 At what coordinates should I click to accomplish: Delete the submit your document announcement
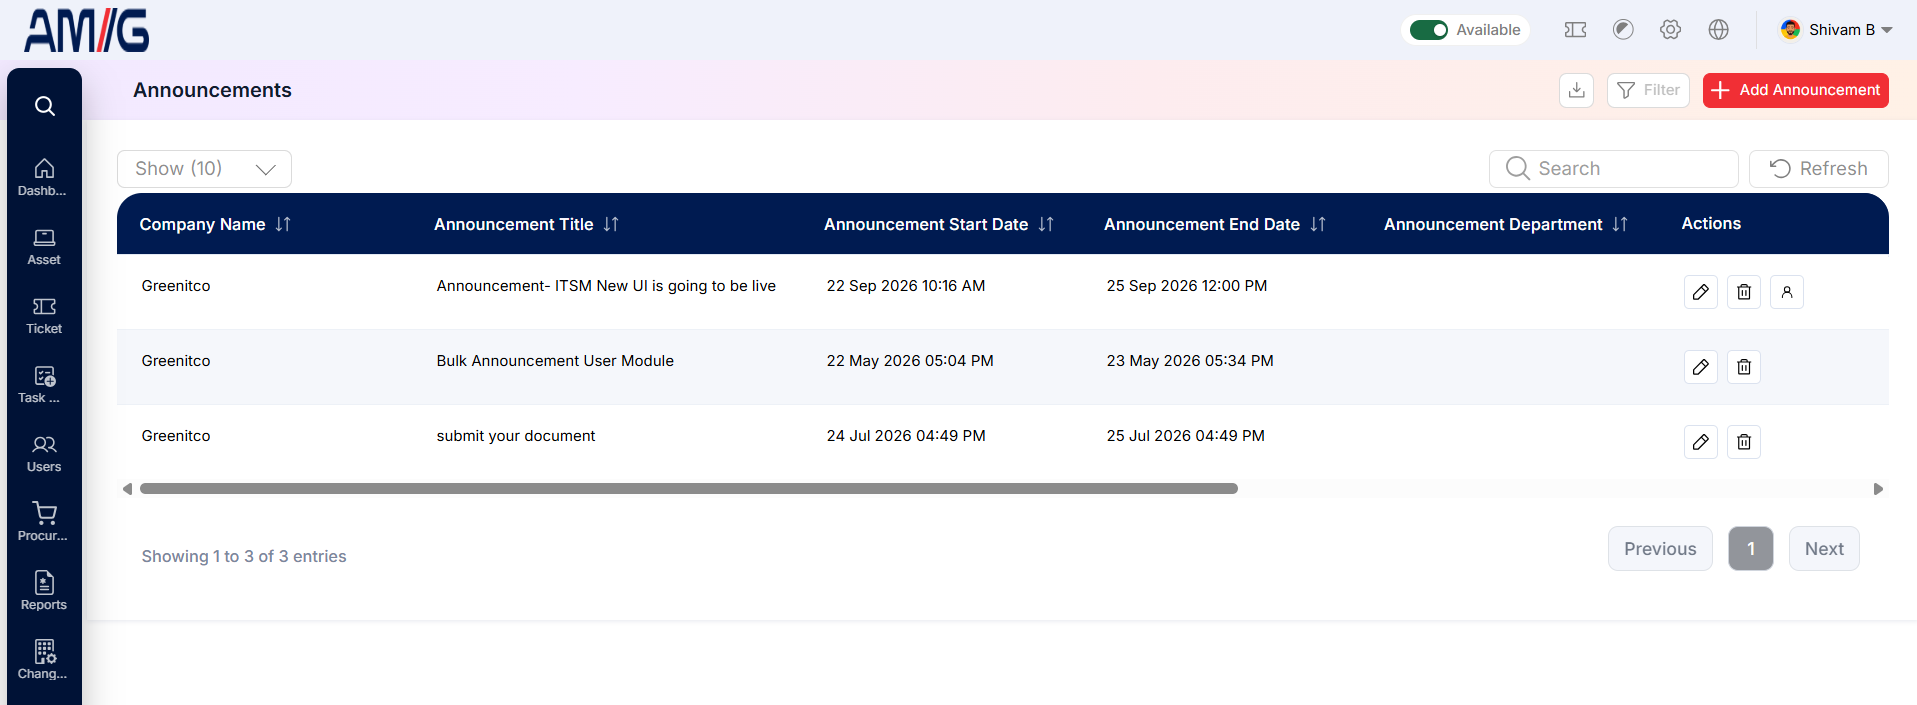1744,442
